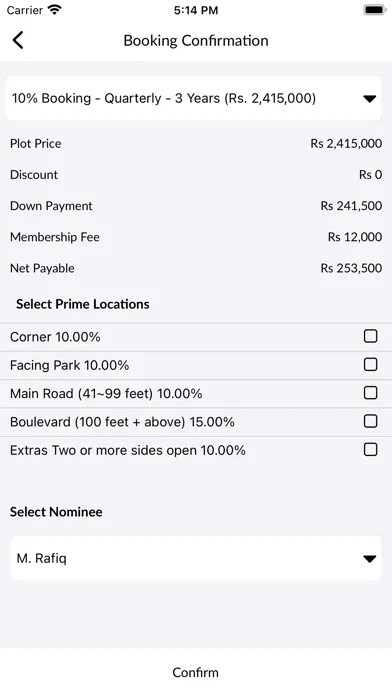The height and width of the screenshot is (696, 392).
Task: Enable the Facing Park 10.00% checkbox
Action: (370, 365)
